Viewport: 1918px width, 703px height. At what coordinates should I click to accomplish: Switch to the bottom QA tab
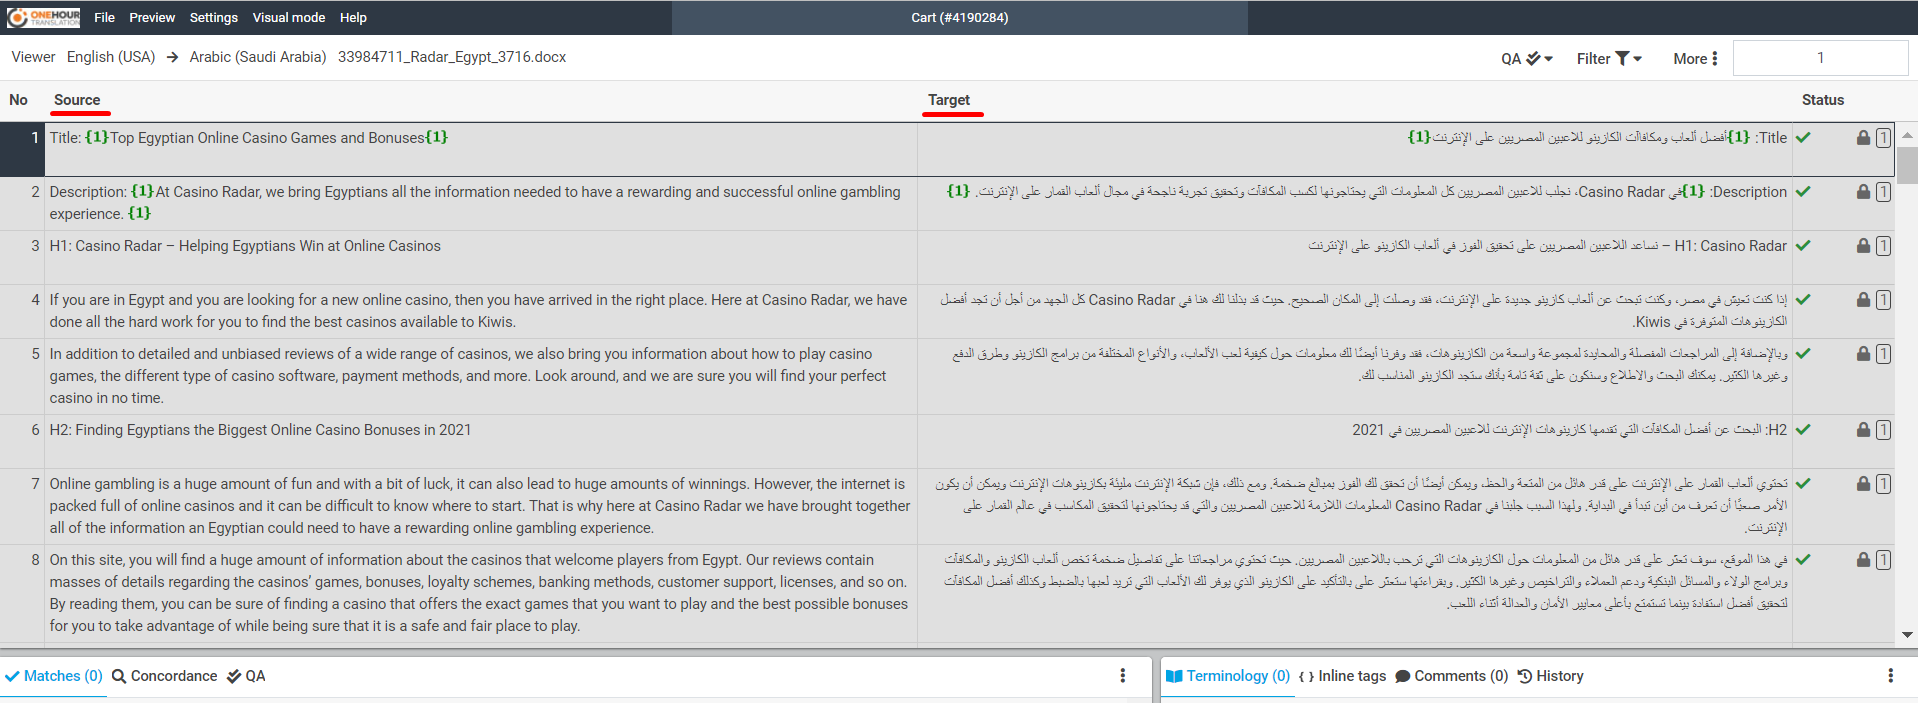[x=246, y=676]
